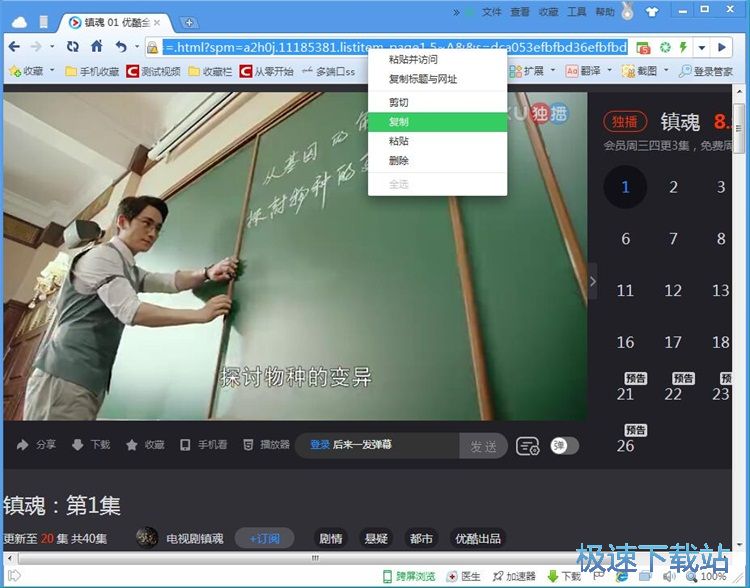Click the phone icon beside the cloud
Image resolution: width=750 pixels, height=588 pixels.
[44, 22]
